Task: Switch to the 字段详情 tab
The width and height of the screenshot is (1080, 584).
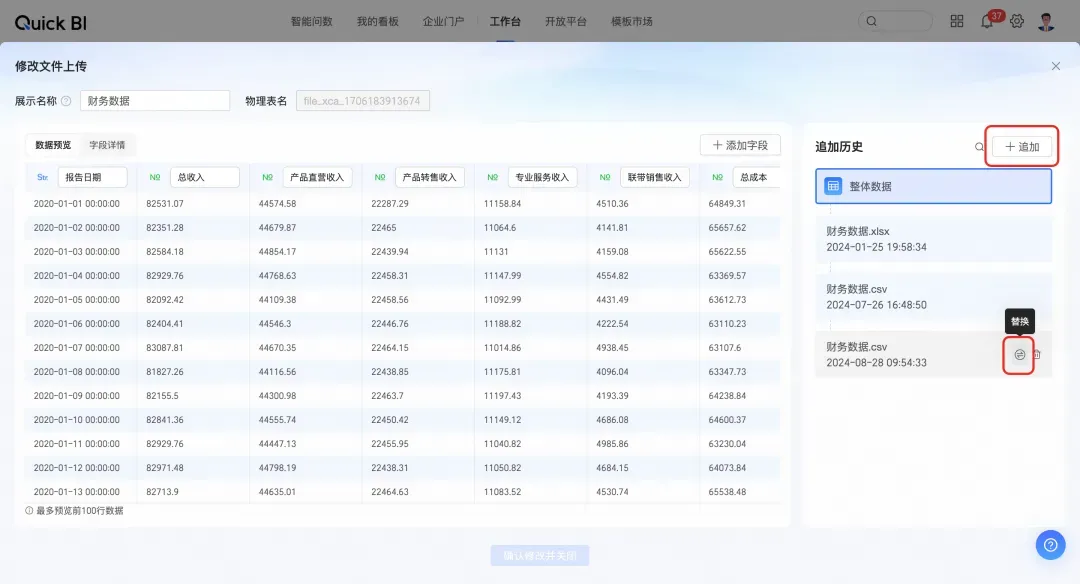Action: click(107, 145)
